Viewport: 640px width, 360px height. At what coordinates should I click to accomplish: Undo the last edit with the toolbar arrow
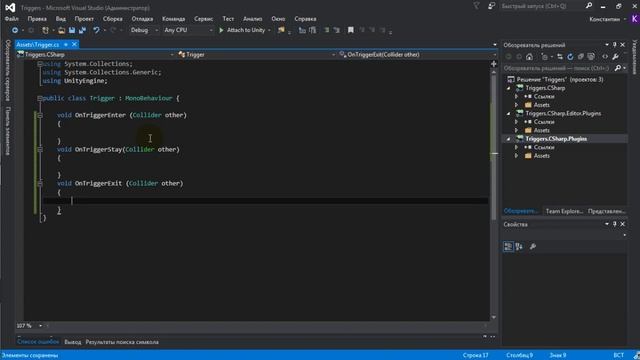coord(96,30)
